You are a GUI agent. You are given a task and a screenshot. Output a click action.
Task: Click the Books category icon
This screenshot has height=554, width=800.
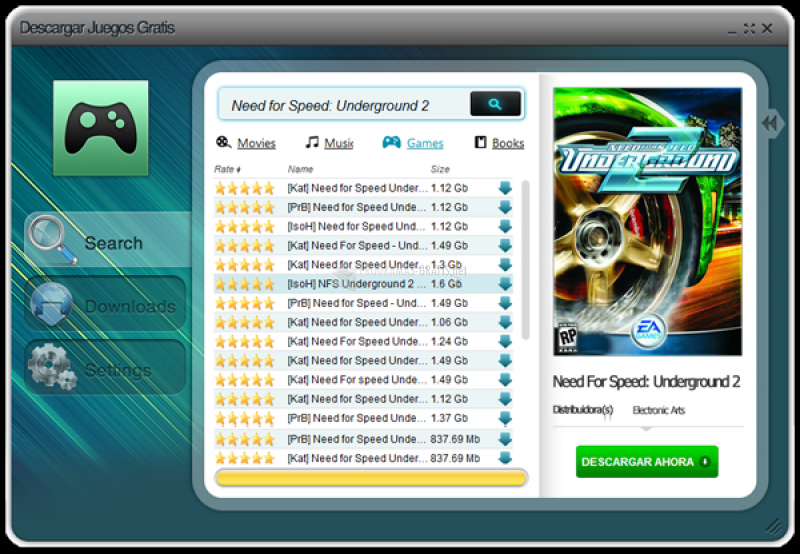coord(480,142)
